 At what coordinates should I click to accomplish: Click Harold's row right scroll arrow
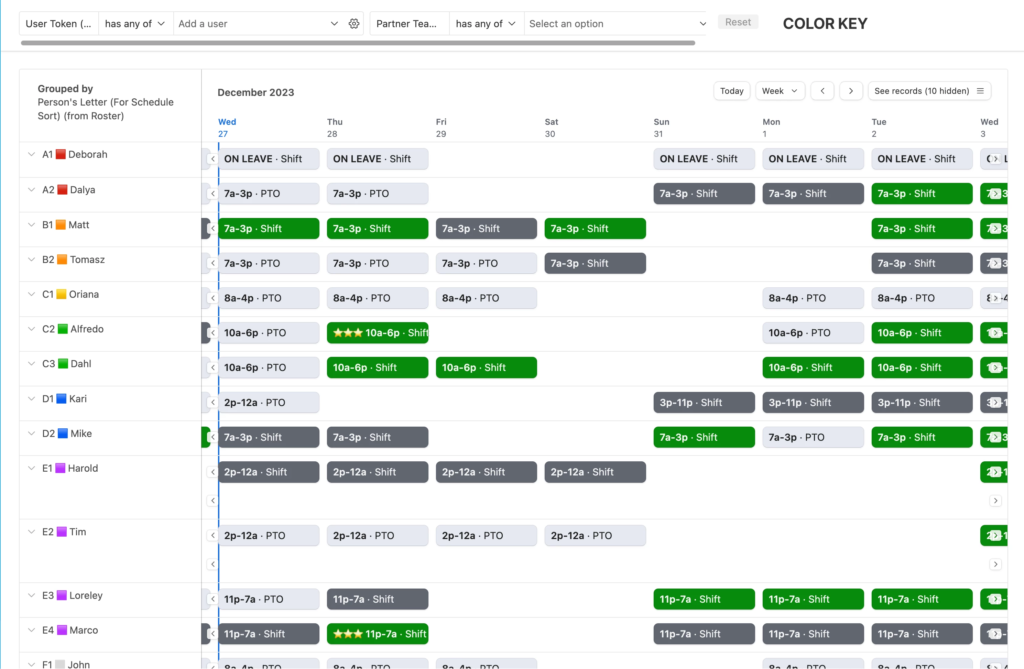[x=995, y=500]
